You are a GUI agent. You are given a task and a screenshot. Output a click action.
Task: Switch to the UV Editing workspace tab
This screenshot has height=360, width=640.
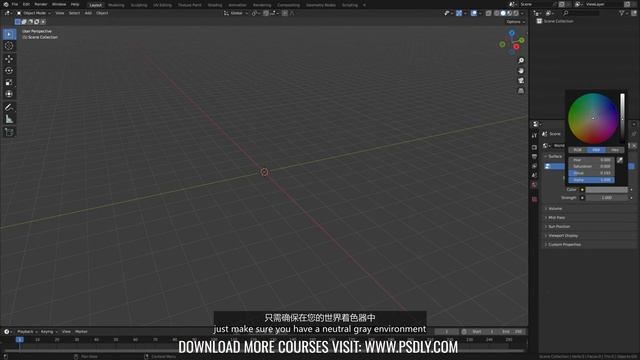(162, 5)
